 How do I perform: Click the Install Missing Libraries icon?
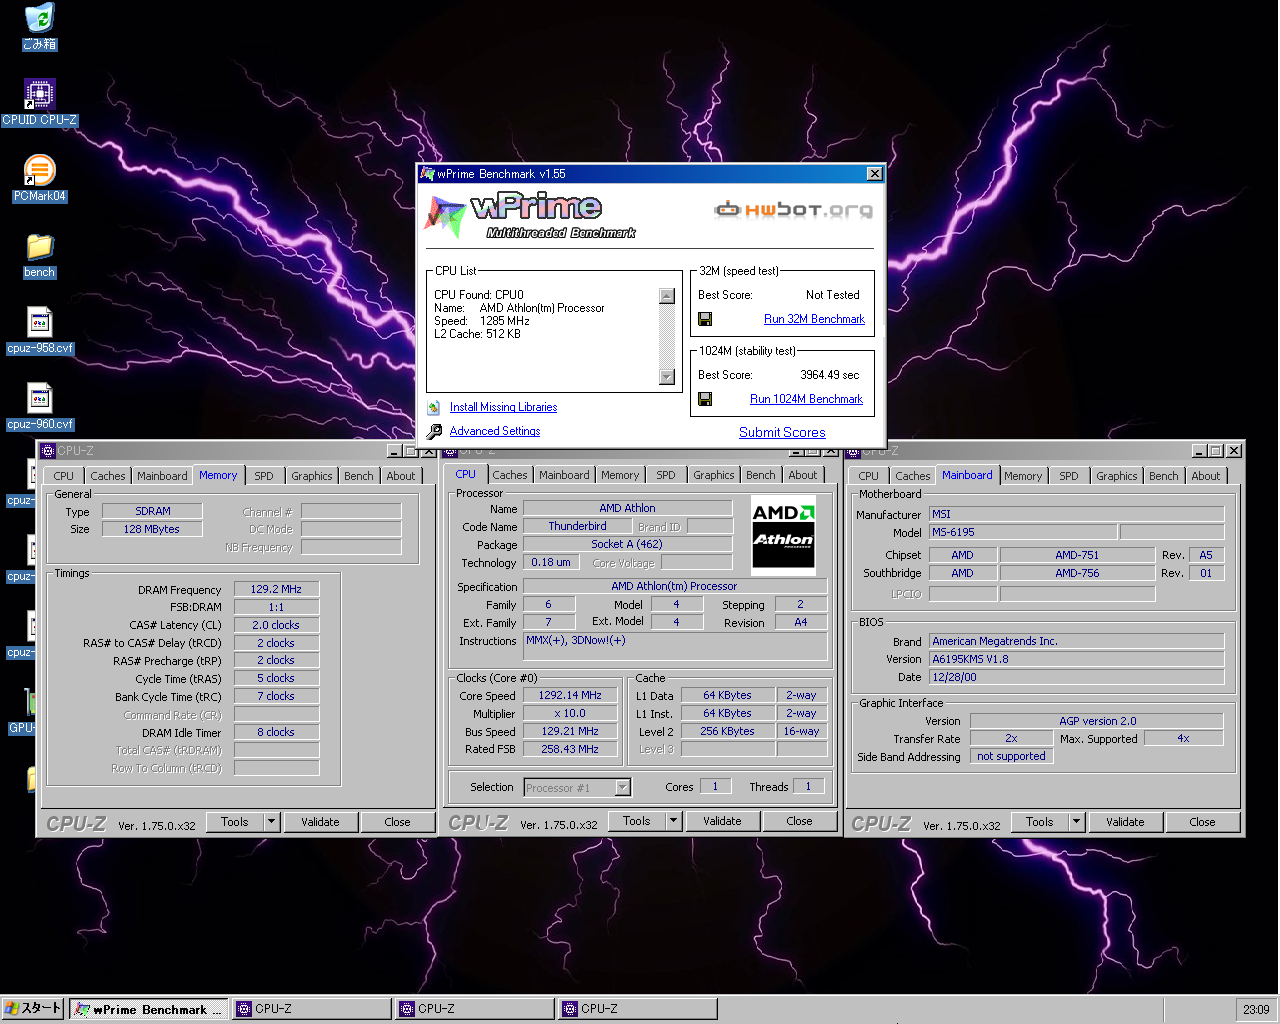(x=434, y=407)
